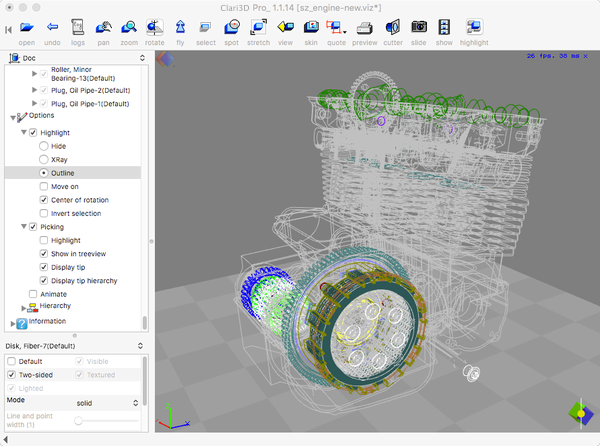
Task: Click the open file toolbar icon
Action: (26, 27)
